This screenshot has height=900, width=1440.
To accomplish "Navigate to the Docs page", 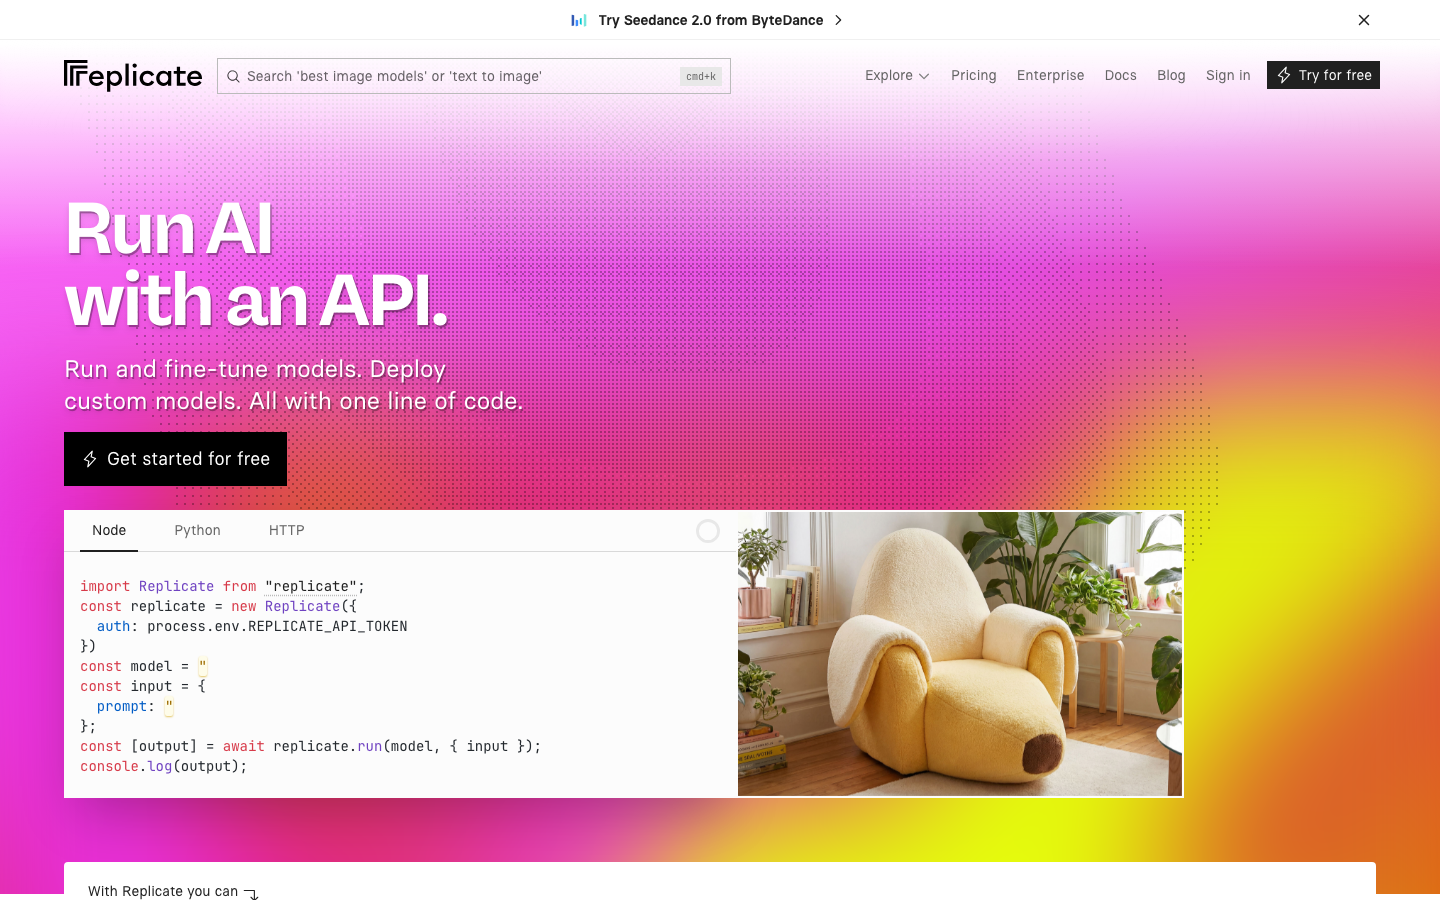I will coord(1120,75).
